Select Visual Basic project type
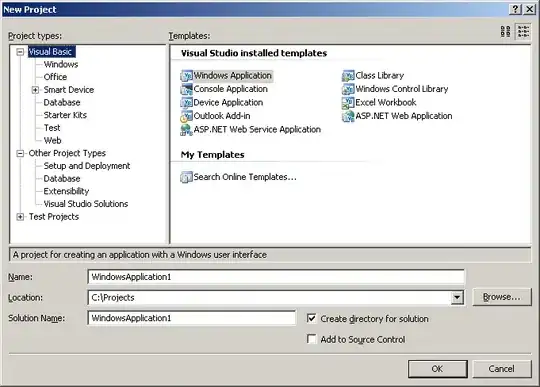Screen dimensions: 540x387 point(50,52)
